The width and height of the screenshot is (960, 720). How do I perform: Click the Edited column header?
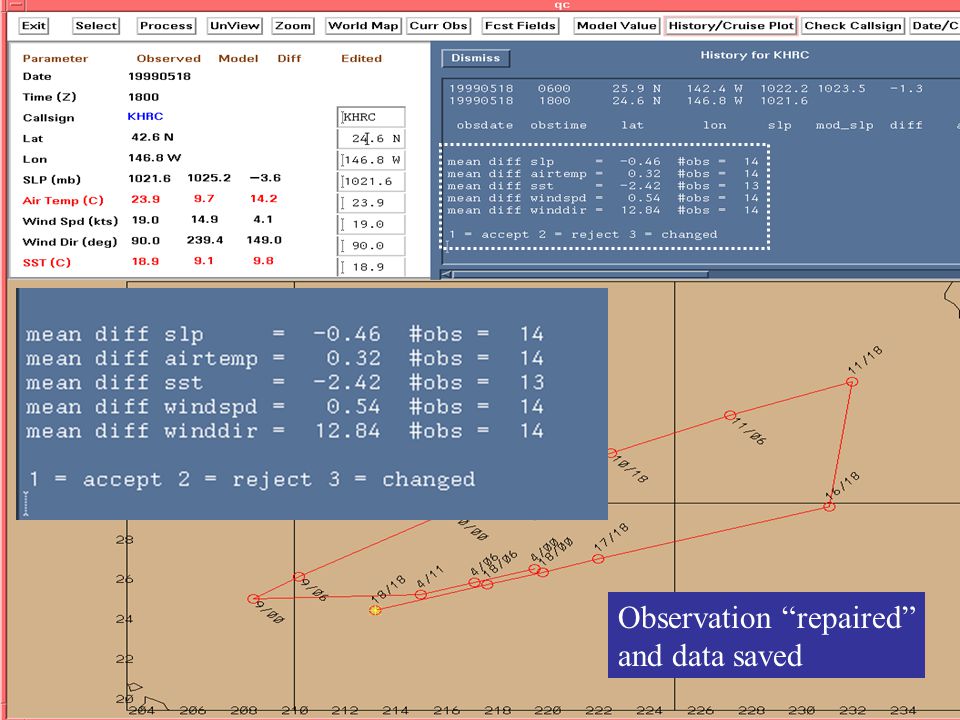pos(361,59)
